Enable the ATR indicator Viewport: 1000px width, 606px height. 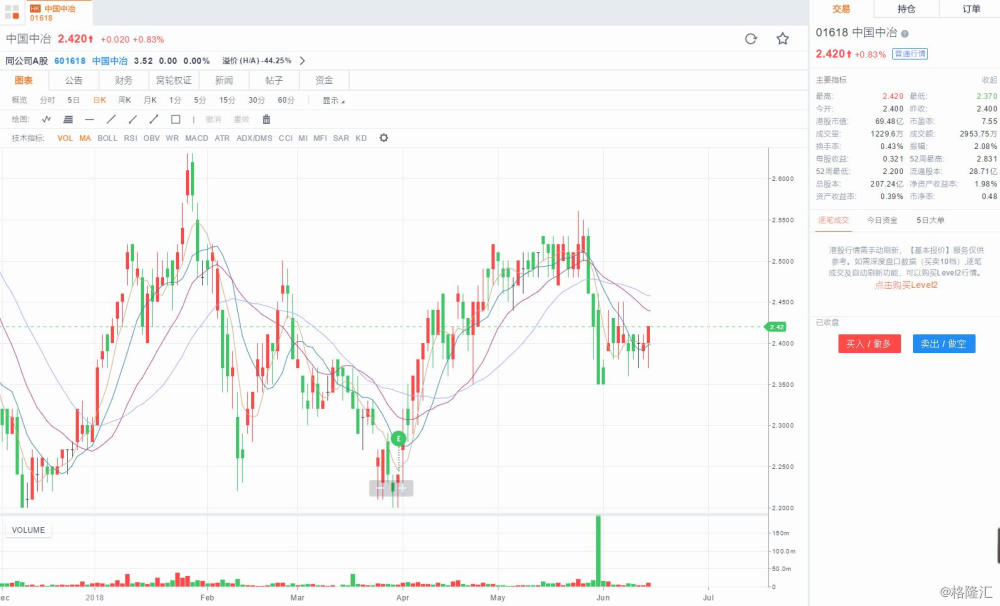tap(222, 138)
